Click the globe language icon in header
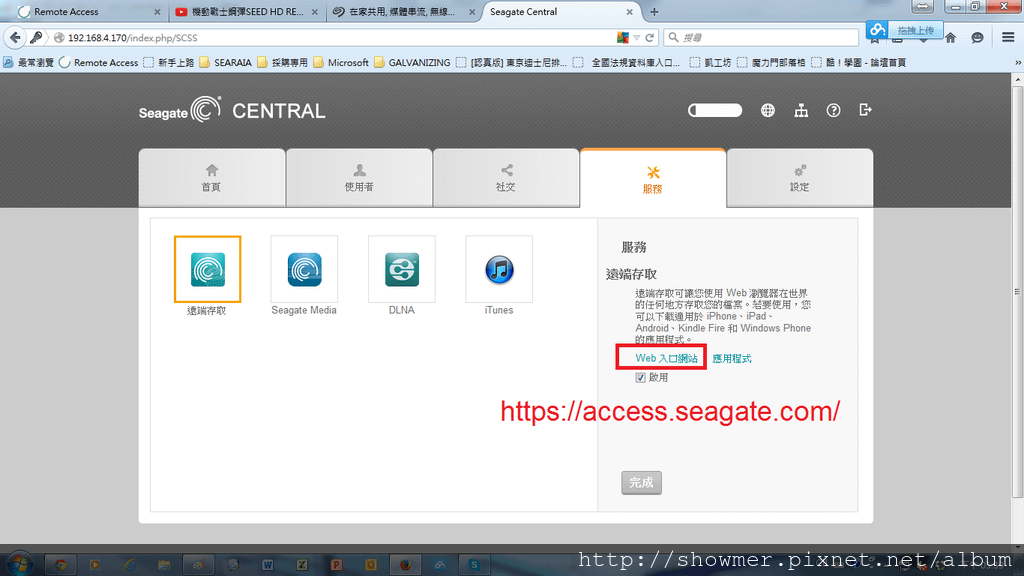This screenshot has width=1024, height=576. [768, 110]
